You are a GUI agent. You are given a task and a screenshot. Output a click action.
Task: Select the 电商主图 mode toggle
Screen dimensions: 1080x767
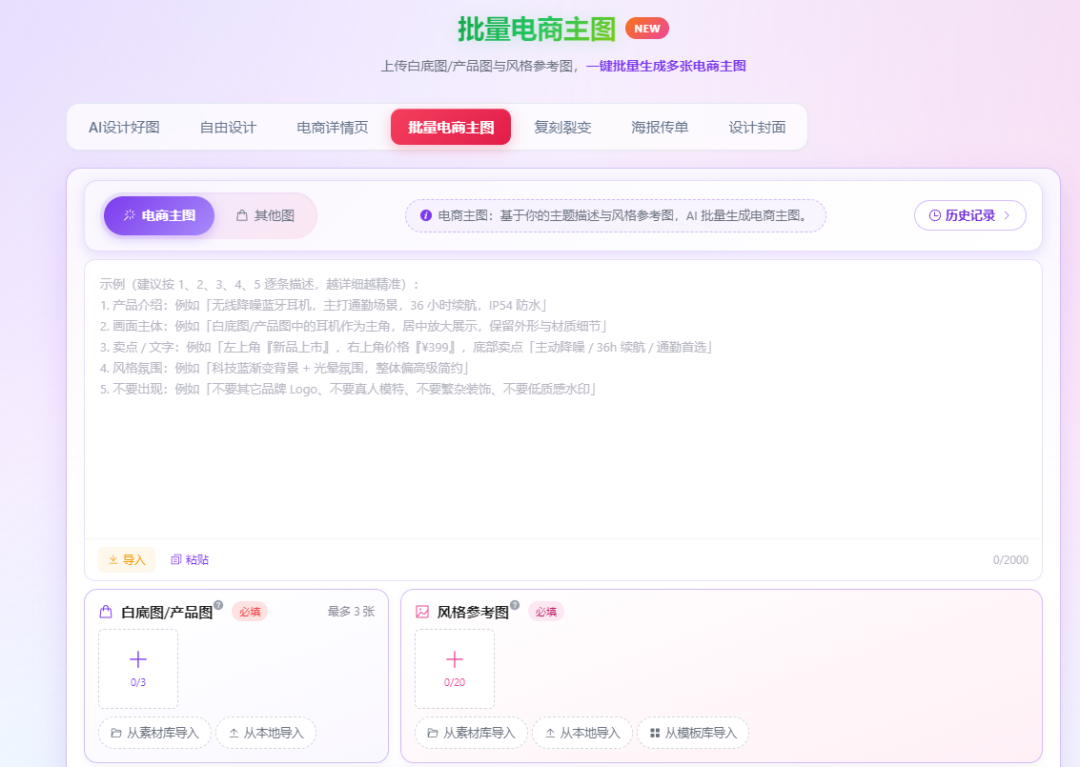click(159, 216)
